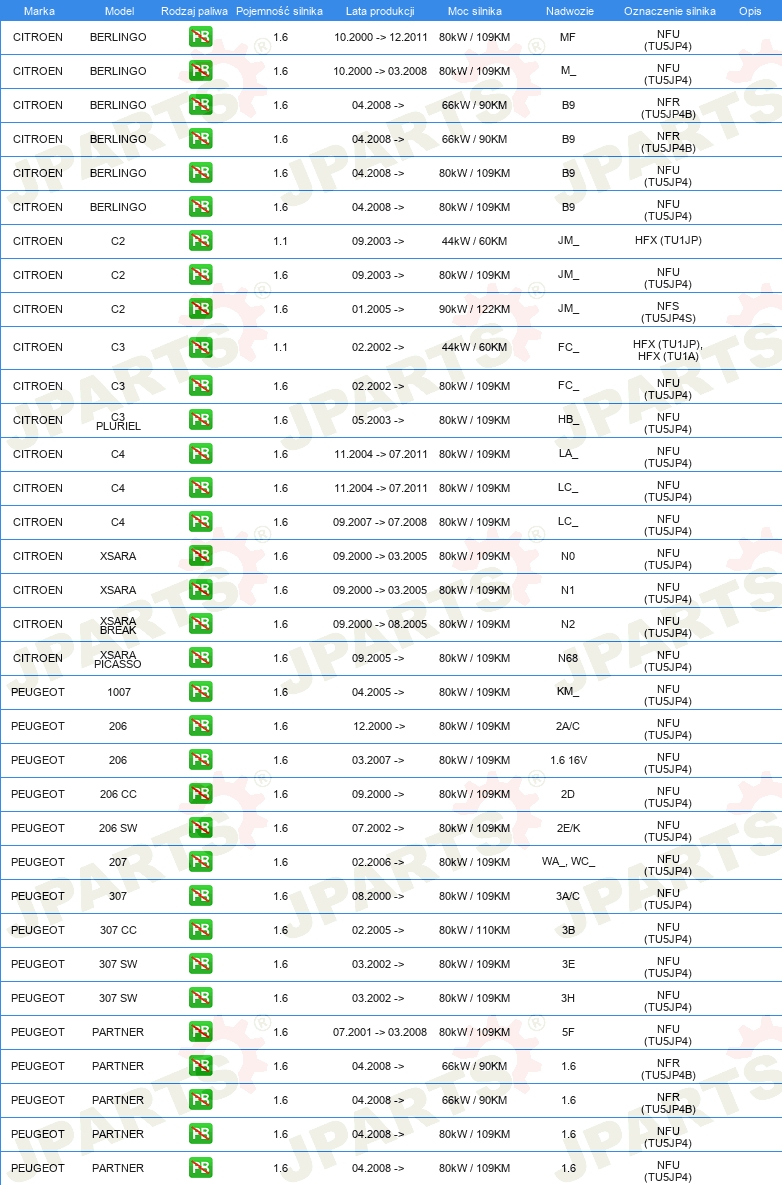Click the fuel type icon in the Berlingo MF row

[x=200, y=37]
